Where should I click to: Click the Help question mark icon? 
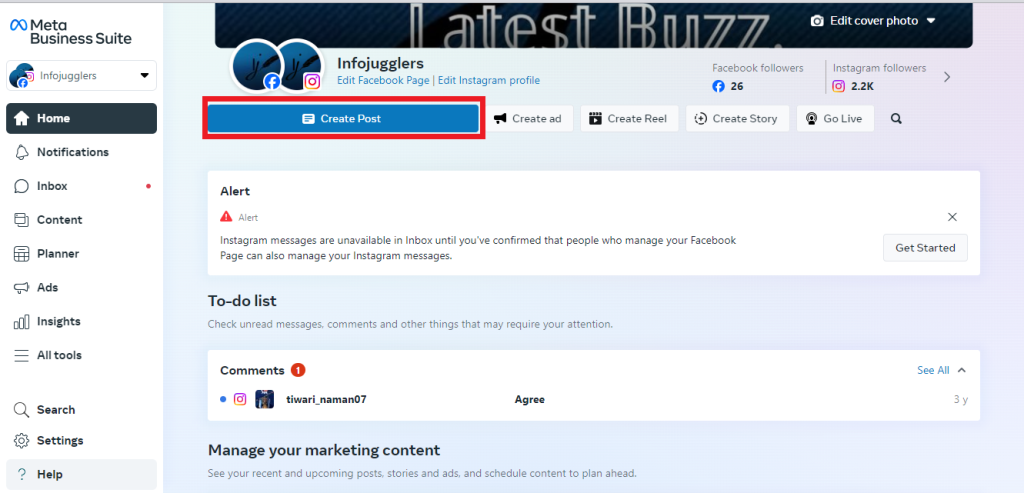pos(22,475)
